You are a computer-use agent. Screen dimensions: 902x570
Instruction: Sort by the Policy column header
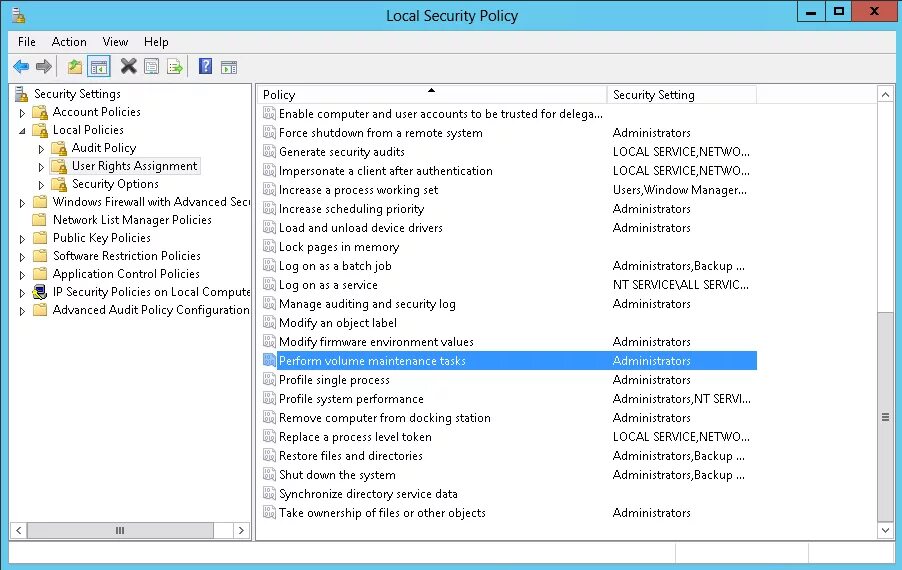430,95
